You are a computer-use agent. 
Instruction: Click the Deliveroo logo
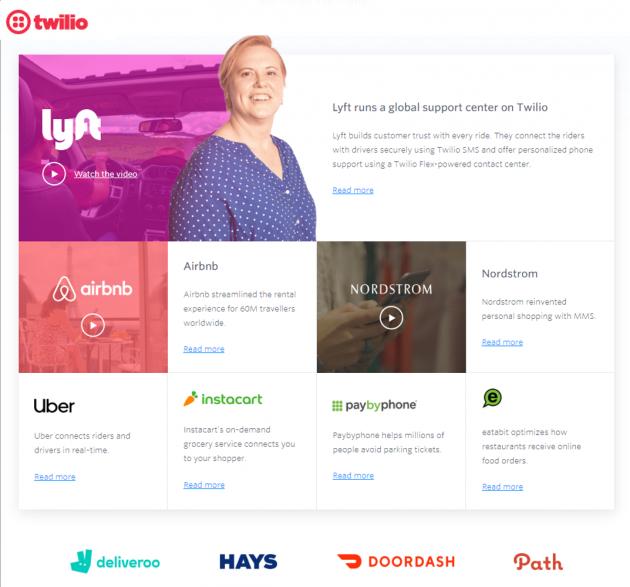point(115,561)
